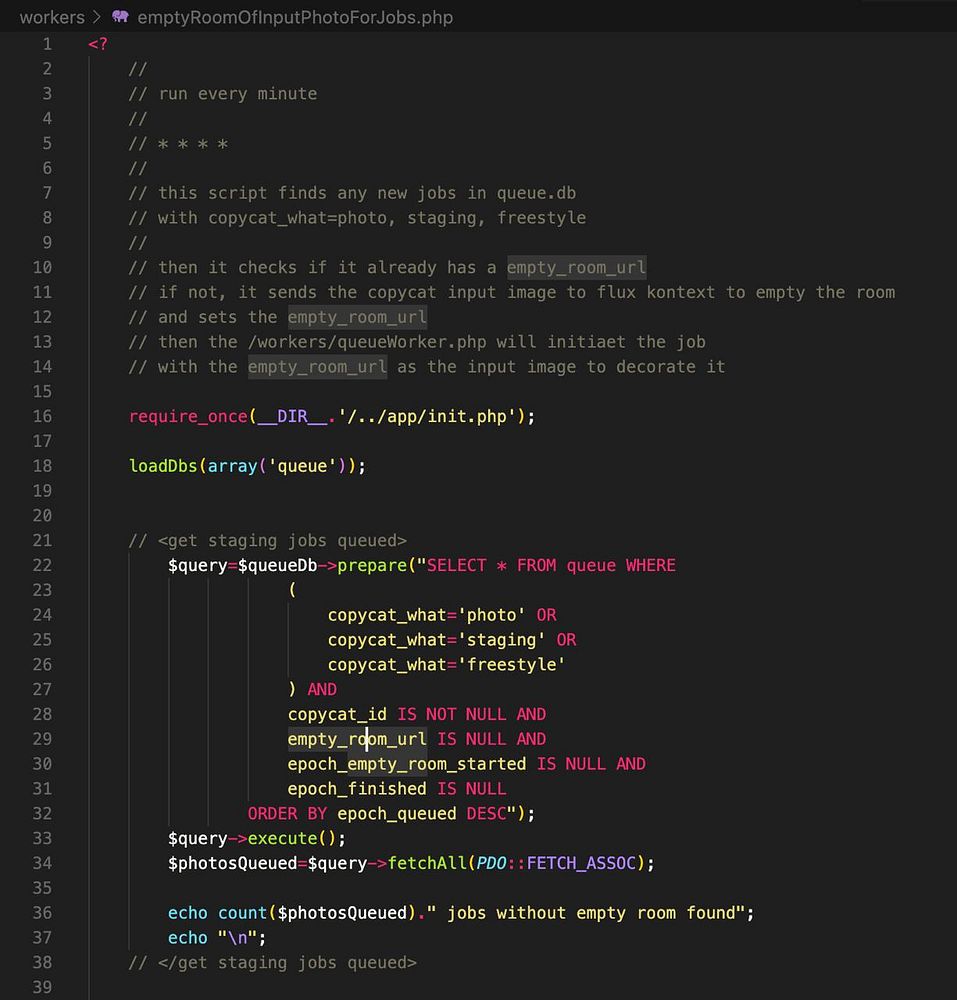Screen dimensions: 957x1000
Task: Click the "workers" breadcrumb folder
Action: (52, 17)
